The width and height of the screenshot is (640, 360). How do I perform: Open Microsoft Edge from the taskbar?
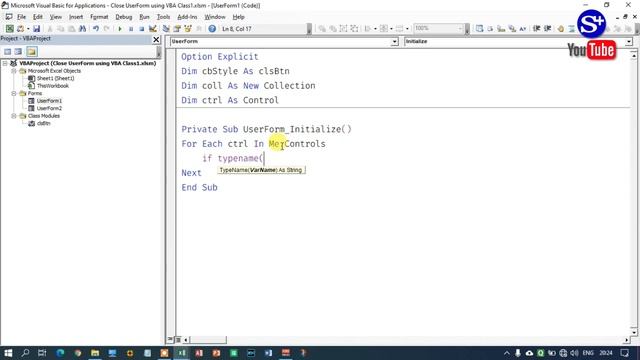coord(60,353)
